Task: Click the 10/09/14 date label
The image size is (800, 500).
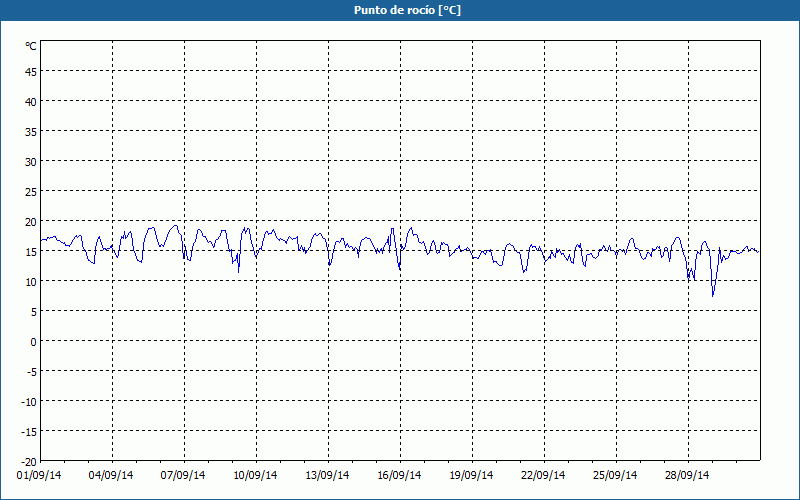Action: [255, 475]
